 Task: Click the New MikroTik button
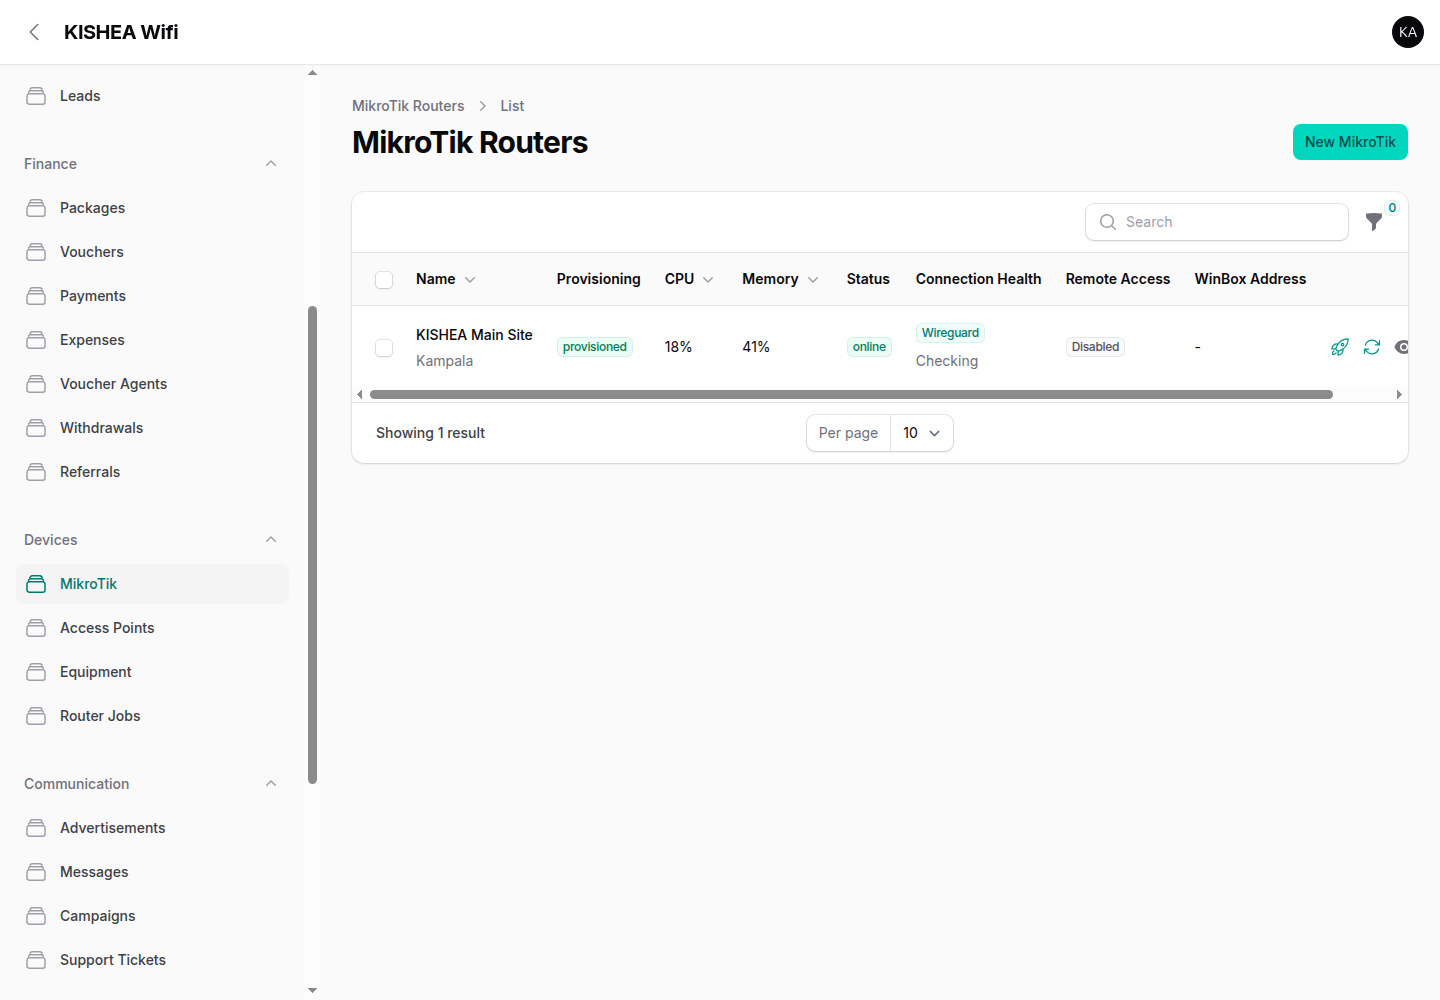click(x=1350, y=142)
